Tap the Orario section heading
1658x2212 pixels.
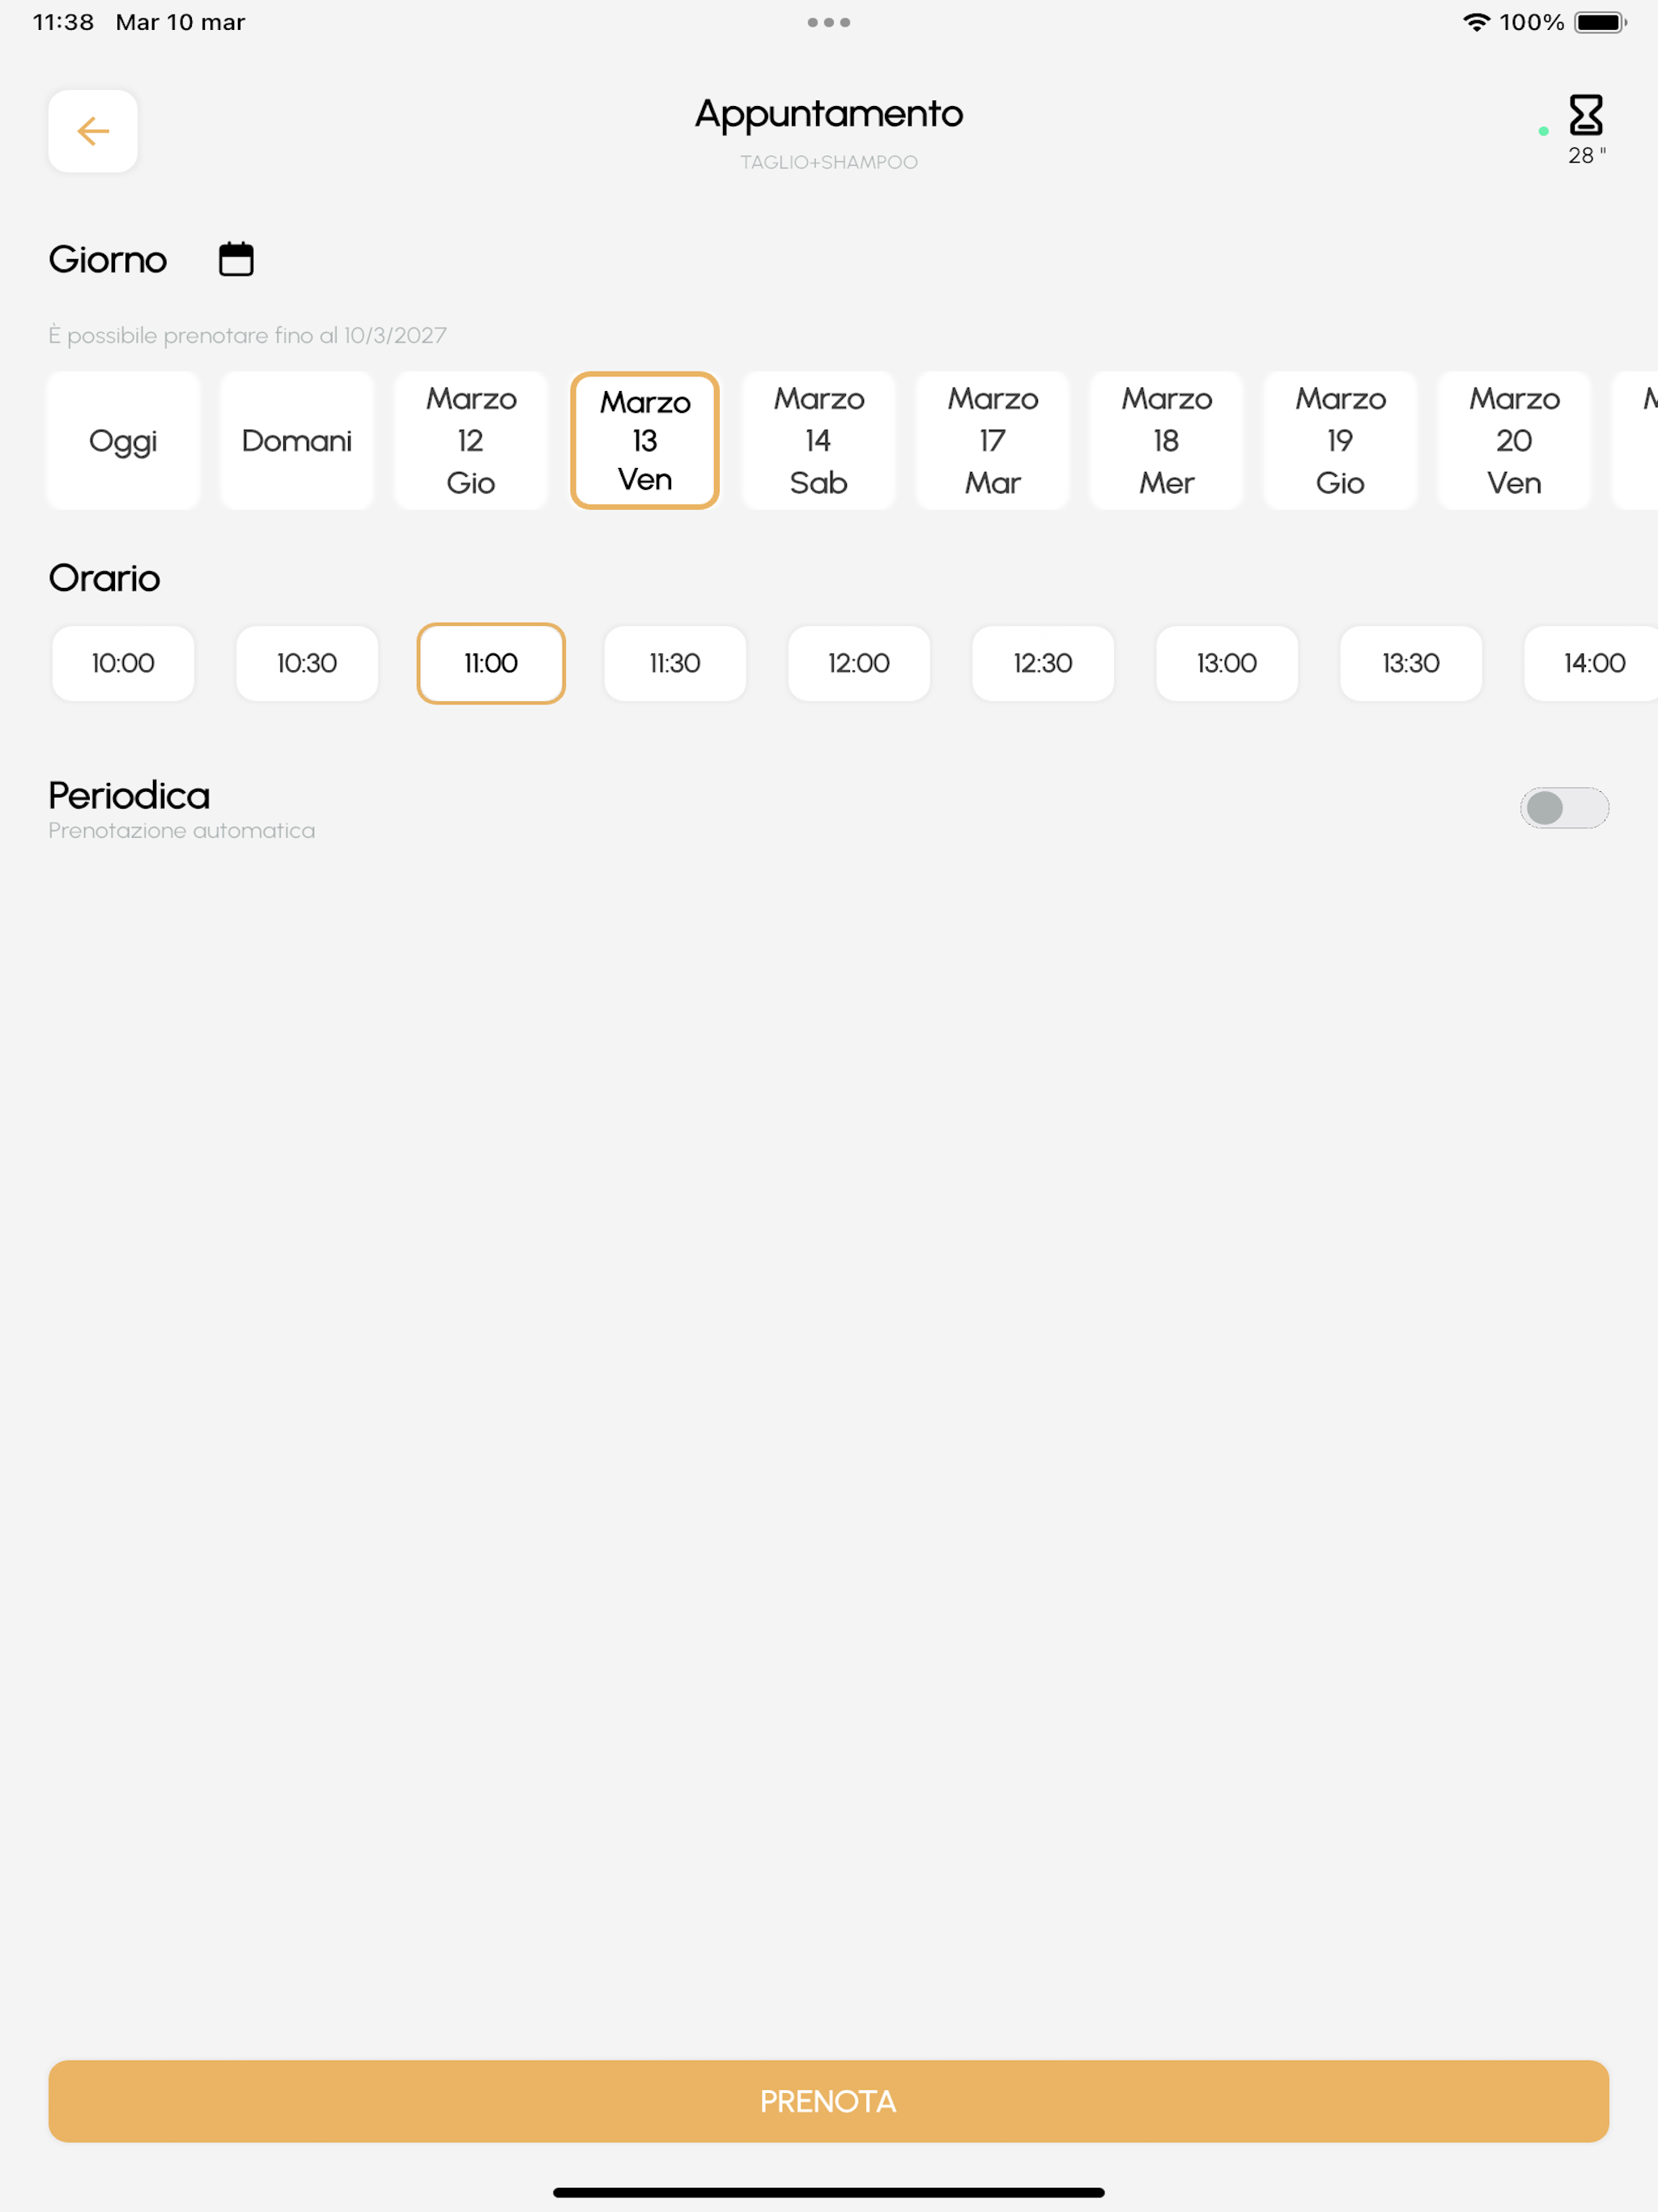(105, 578)
